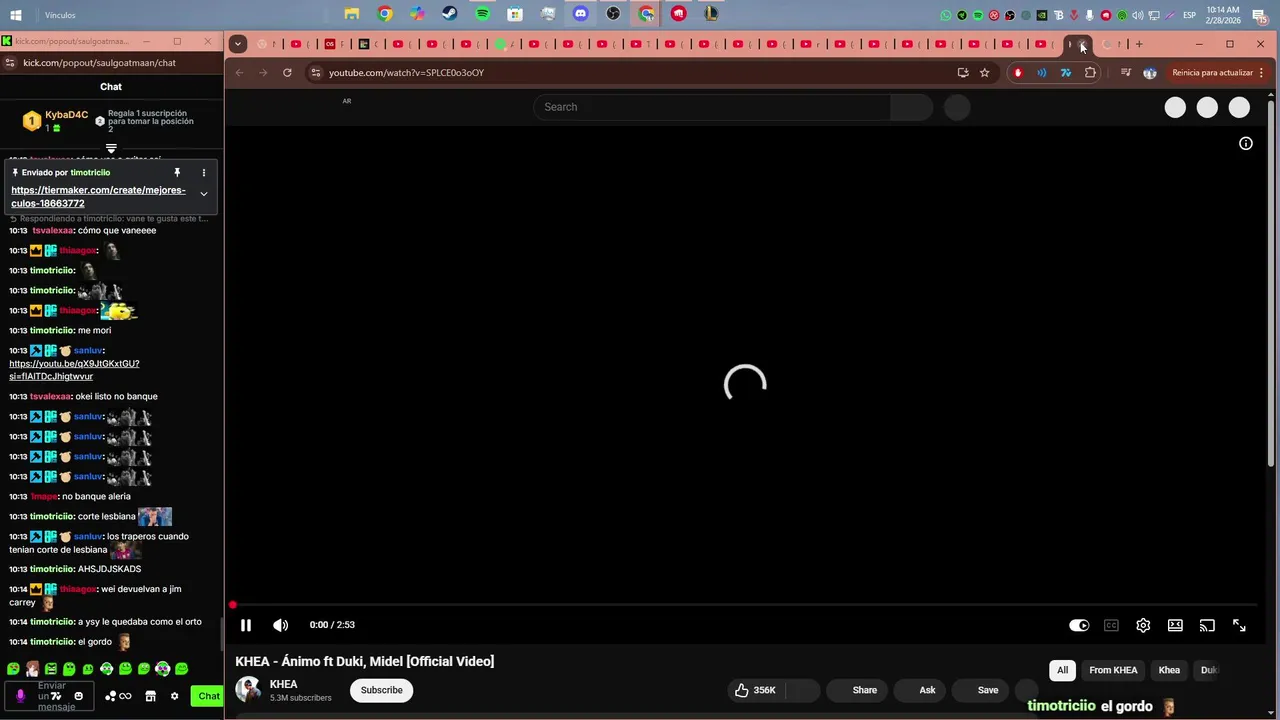Switch to theater mode
The width and height of the screenshot is (1280, 720).
coord(1175,625)
